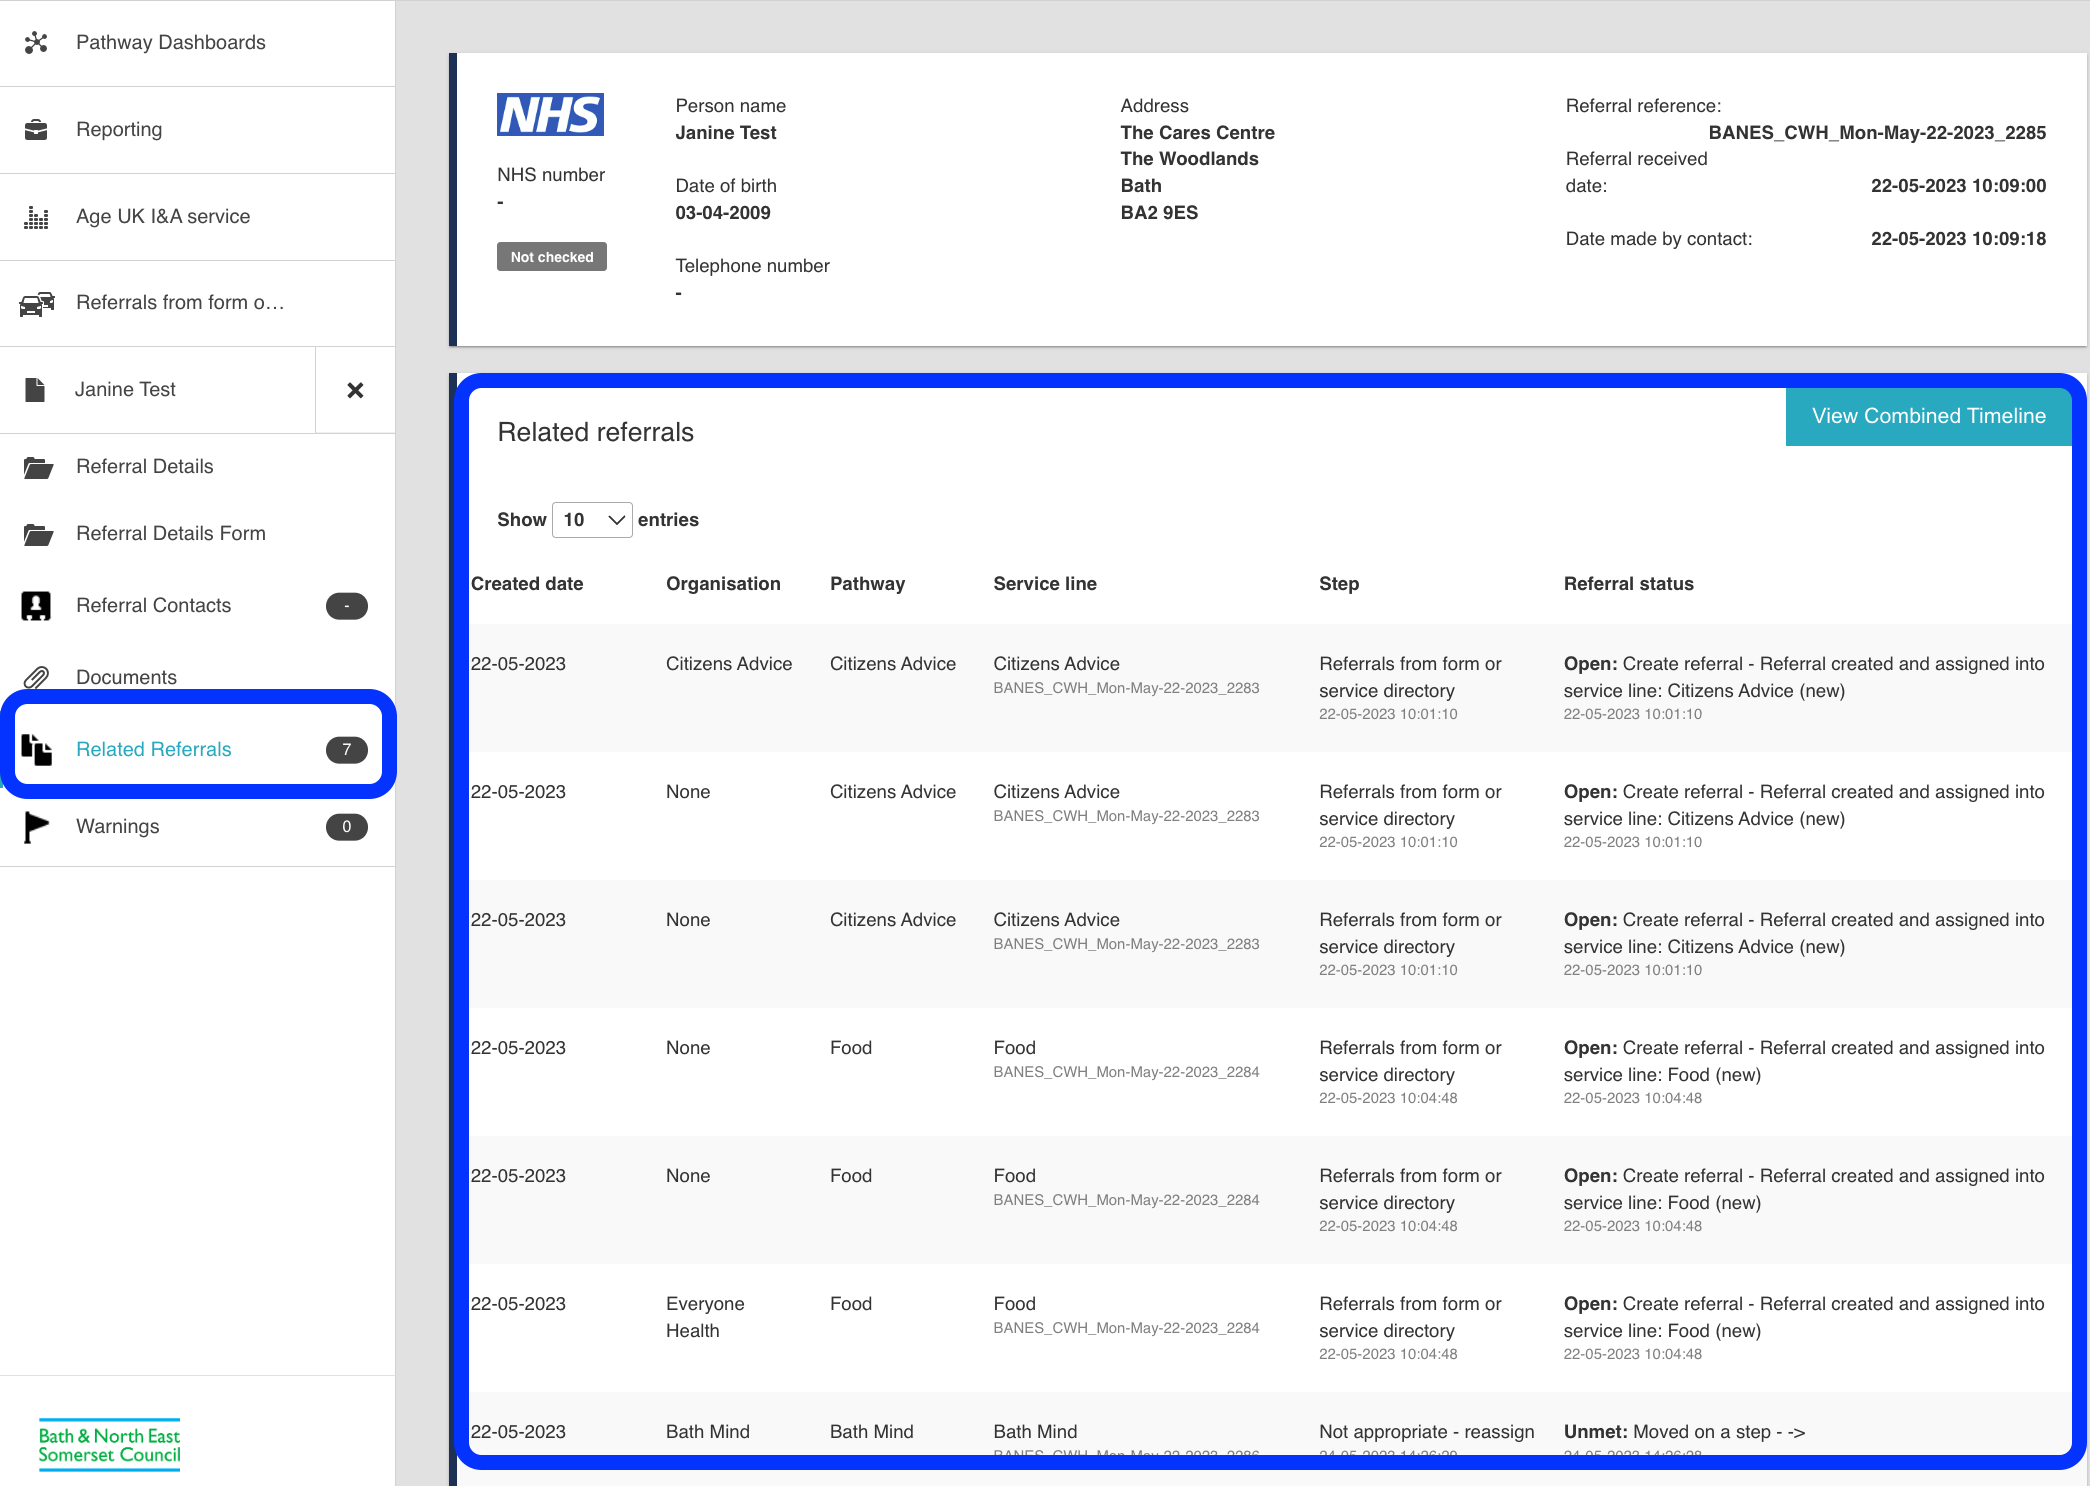Click the Pathway Dashboards network icon
The height and width of the screenshot is (1486, 2090).
point(36,42)
